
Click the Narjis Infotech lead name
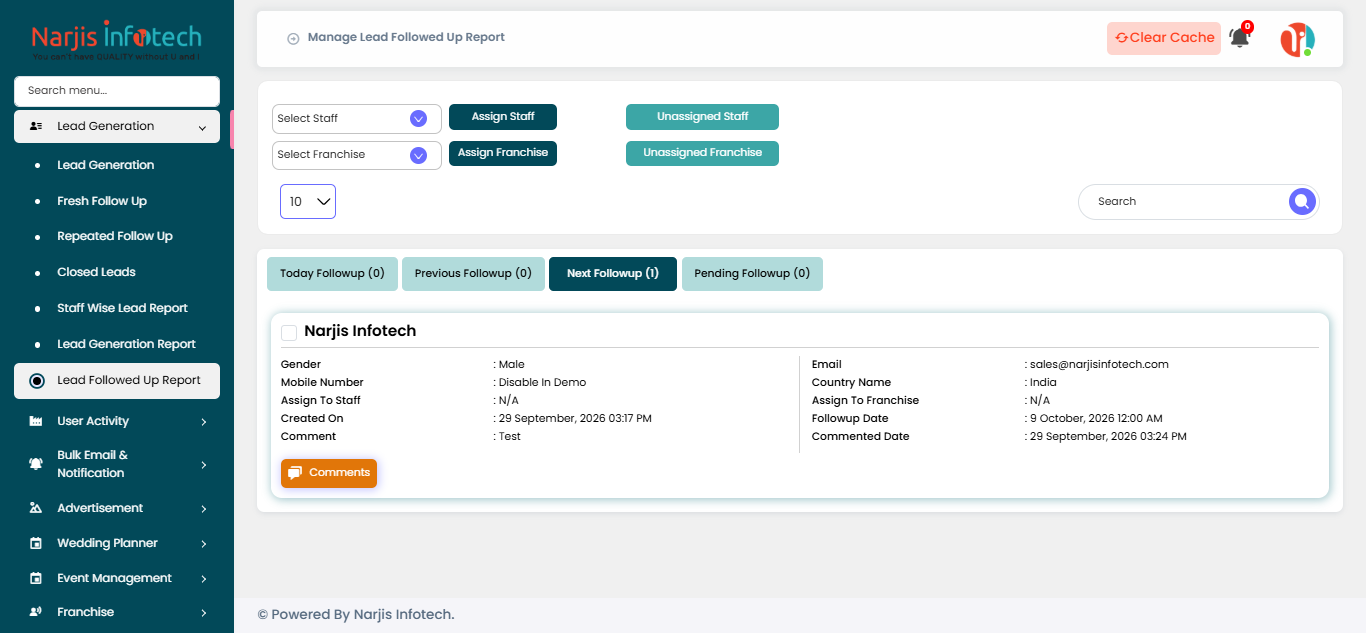tap(360, 331)
